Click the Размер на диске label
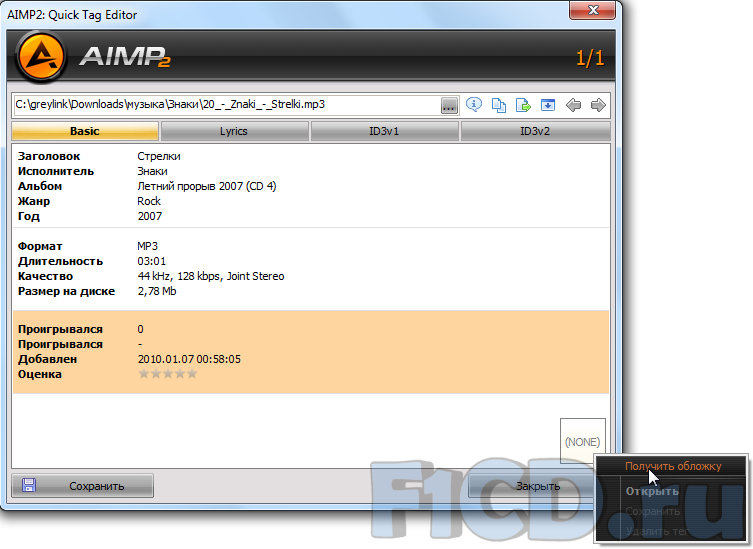753x549 pixels. tap(66, 291)
